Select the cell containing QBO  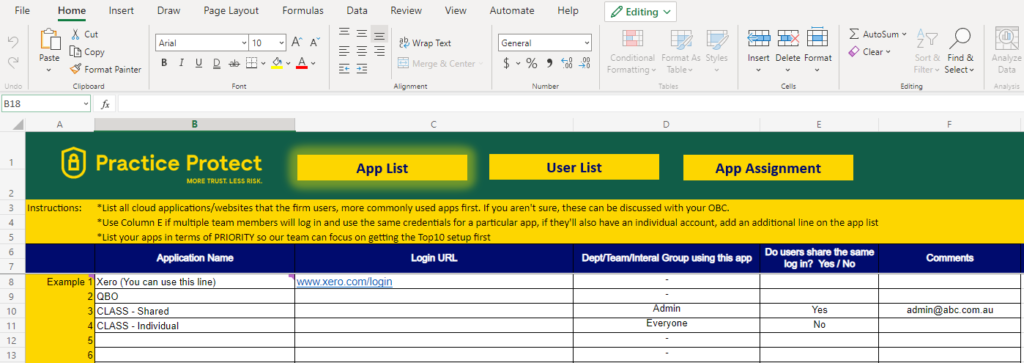tap(195, 296)
